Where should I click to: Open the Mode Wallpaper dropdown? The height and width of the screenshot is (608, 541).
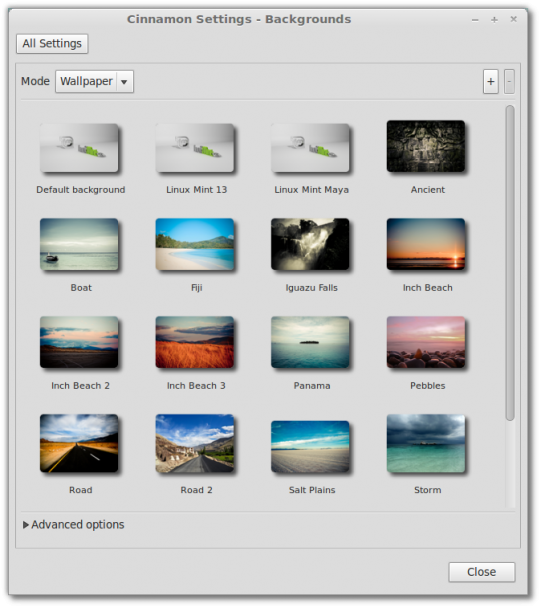click(x=95, y=81)
